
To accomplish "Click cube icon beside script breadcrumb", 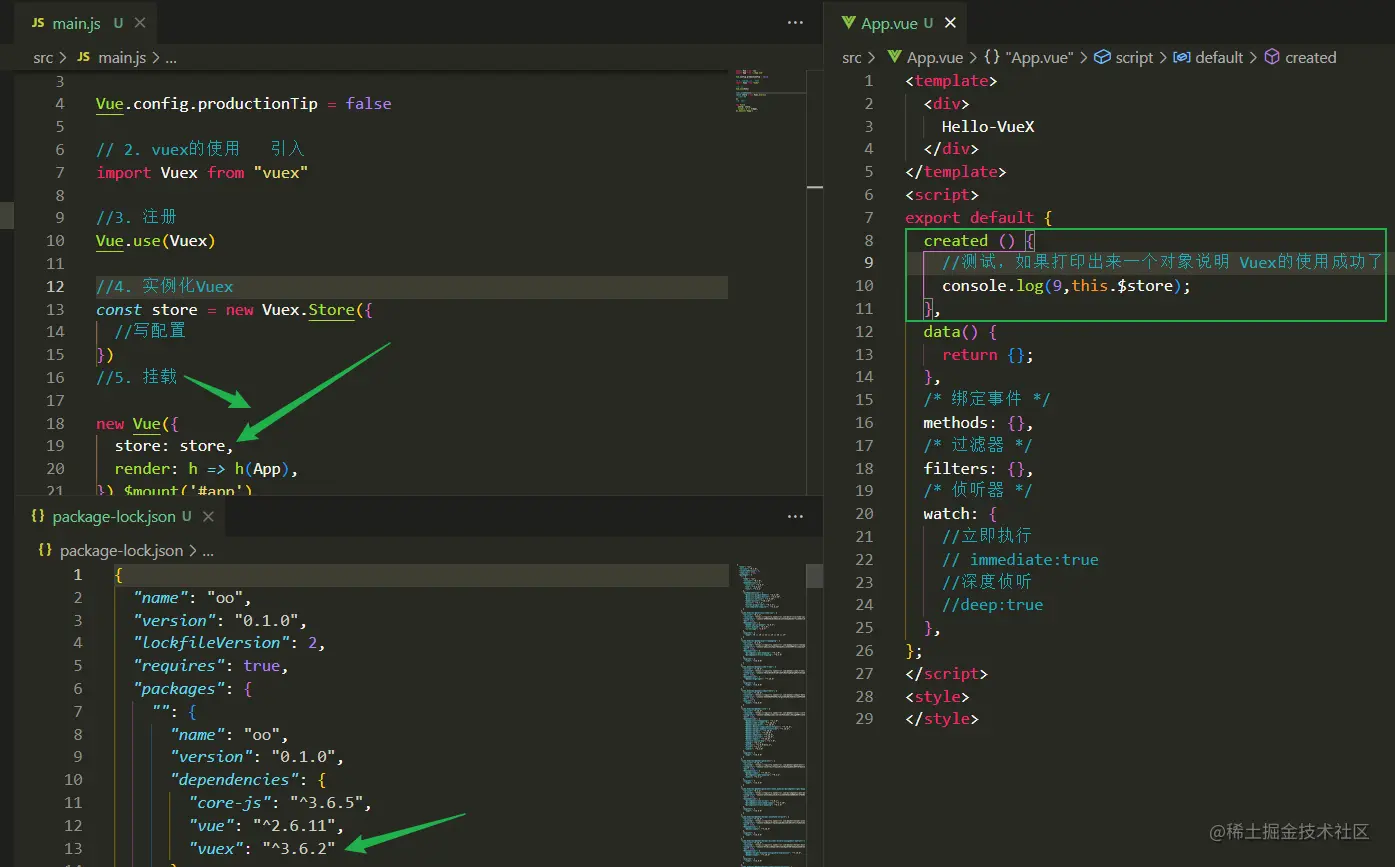I will [x=1102, y=58].
